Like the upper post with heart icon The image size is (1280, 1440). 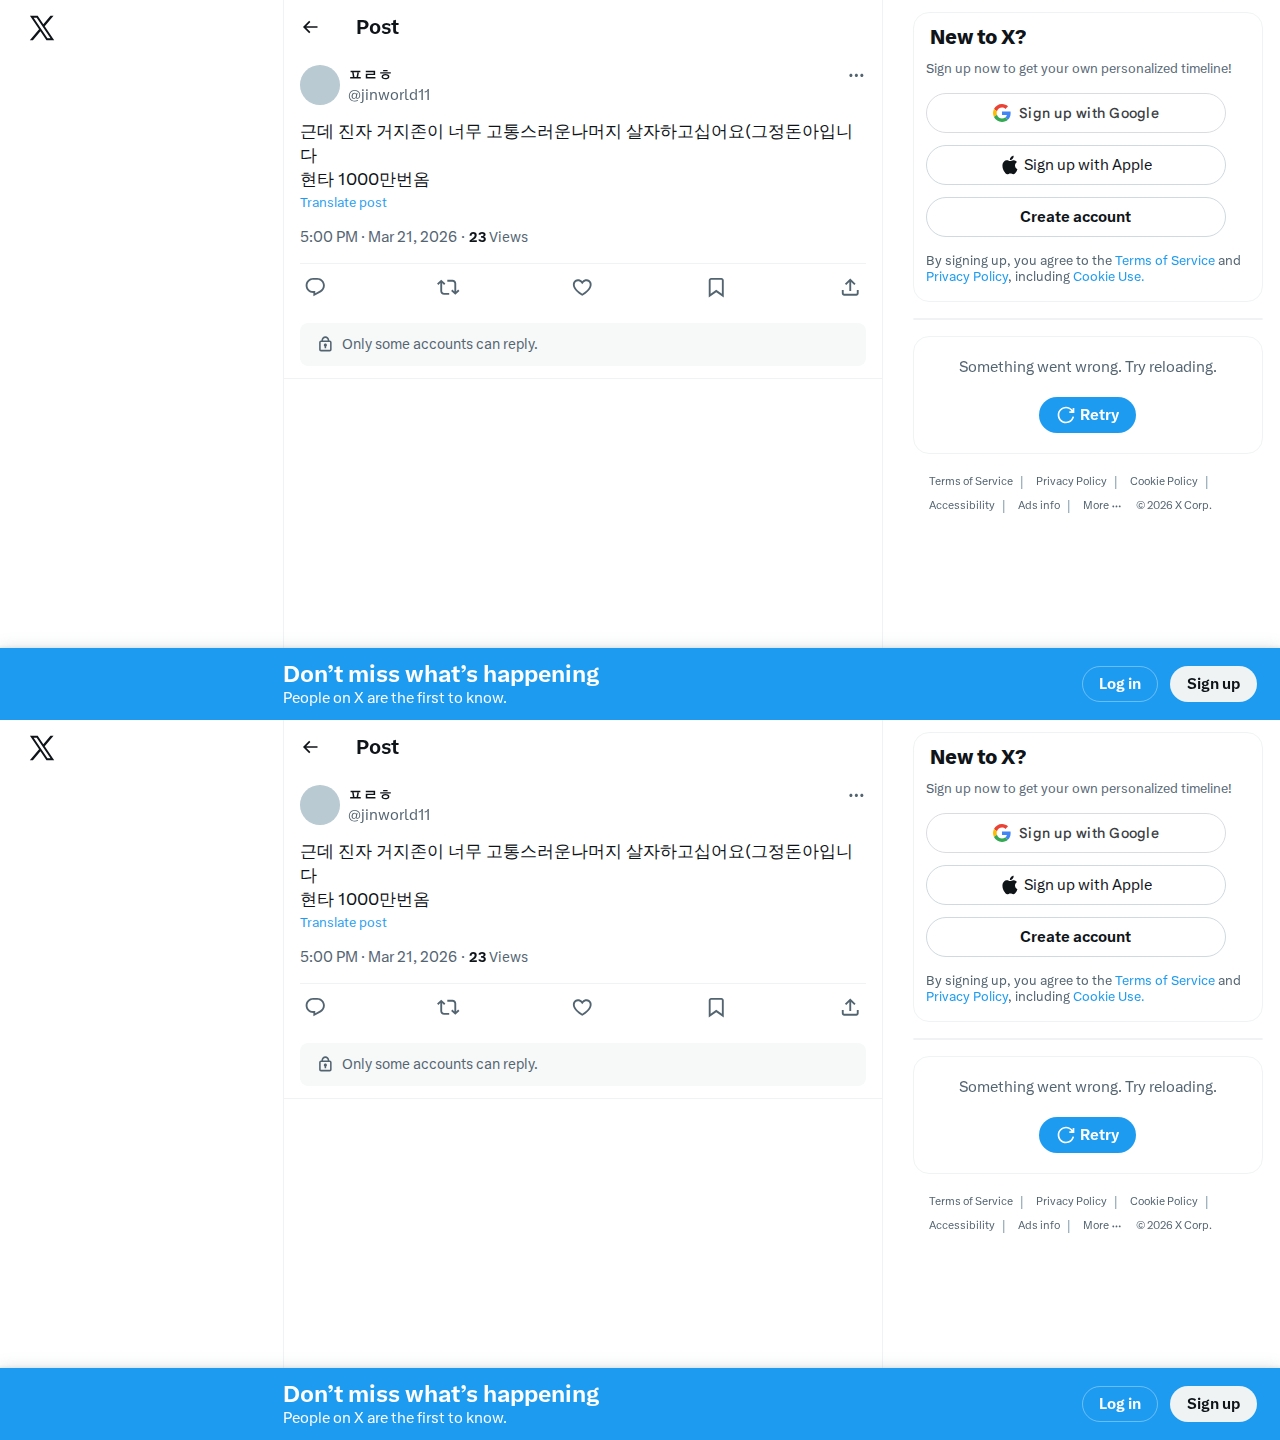(582, 287)
